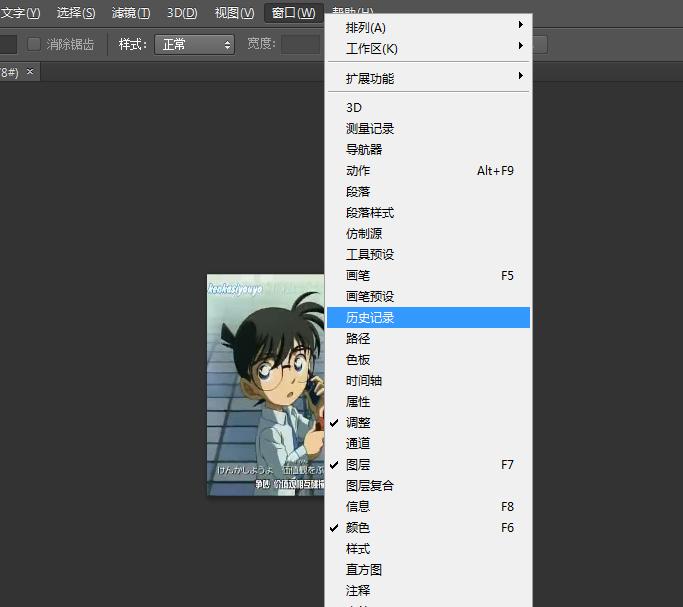This screenshot has width=683, height=607.
Task: Close the document tab
Action: 30,71
